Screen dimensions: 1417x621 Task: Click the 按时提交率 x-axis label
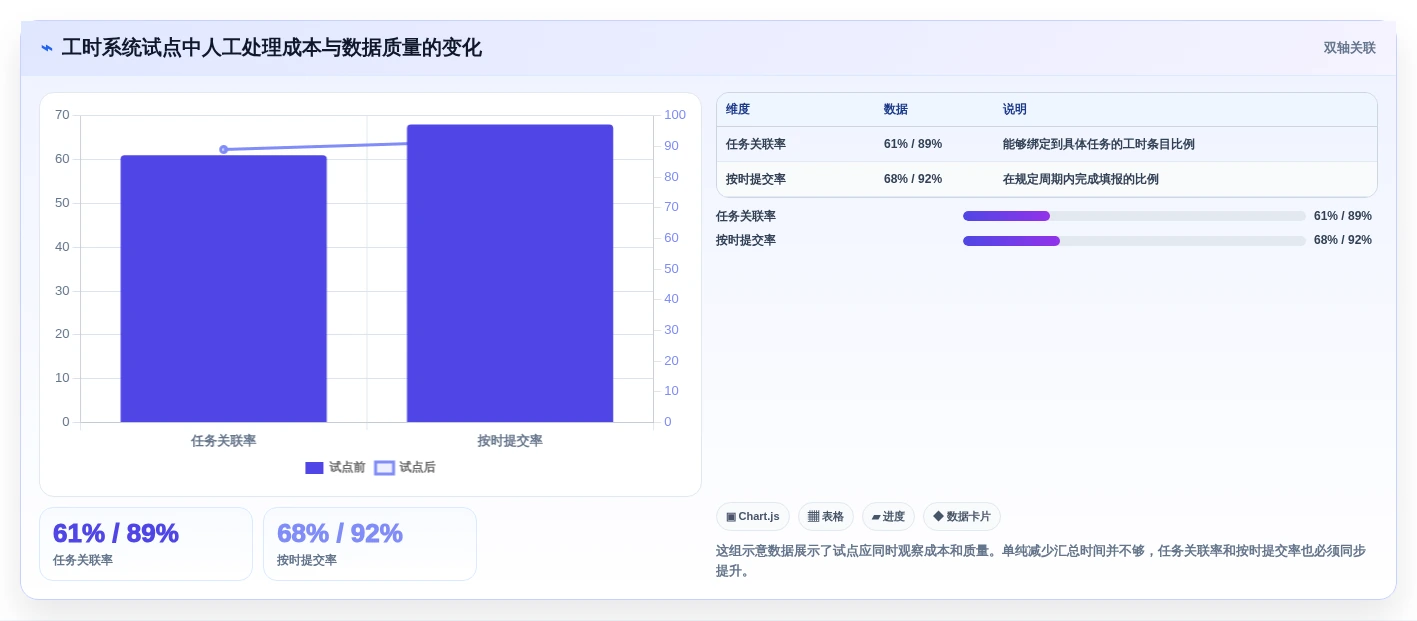tap(510, 441)
